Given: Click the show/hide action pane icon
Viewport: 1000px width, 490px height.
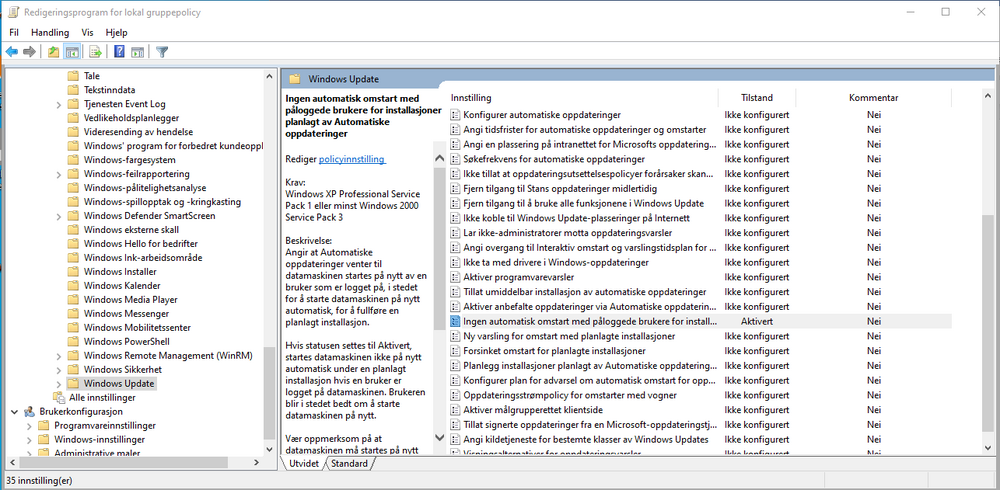Looking at the screenshot, I should tap(138, 52).
